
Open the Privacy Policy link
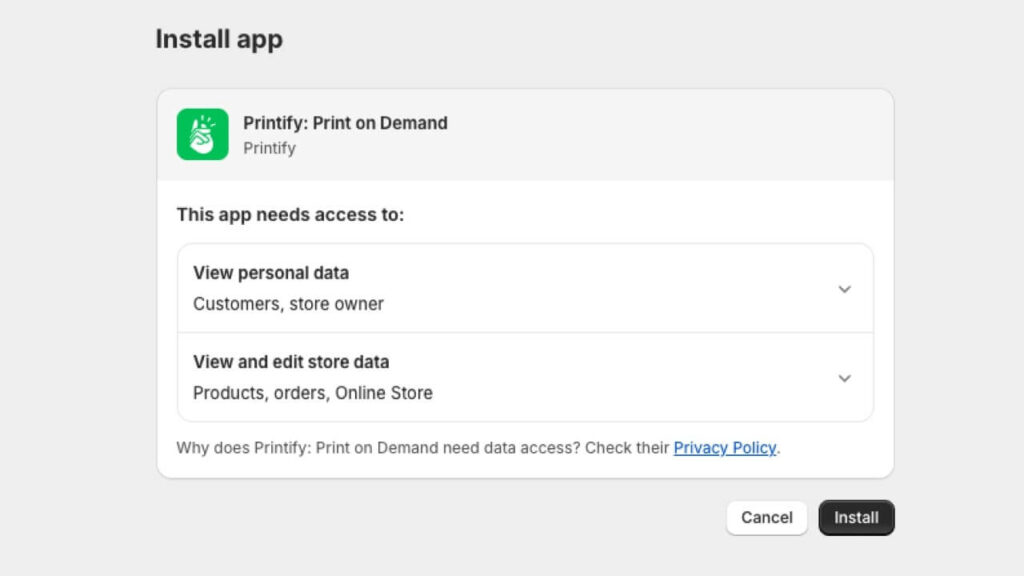pyautogui.click(x=724, y=448)
